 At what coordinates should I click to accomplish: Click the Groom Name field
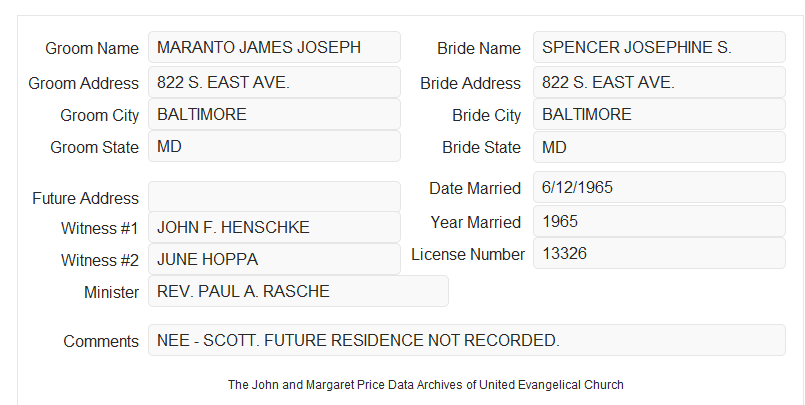274,47
